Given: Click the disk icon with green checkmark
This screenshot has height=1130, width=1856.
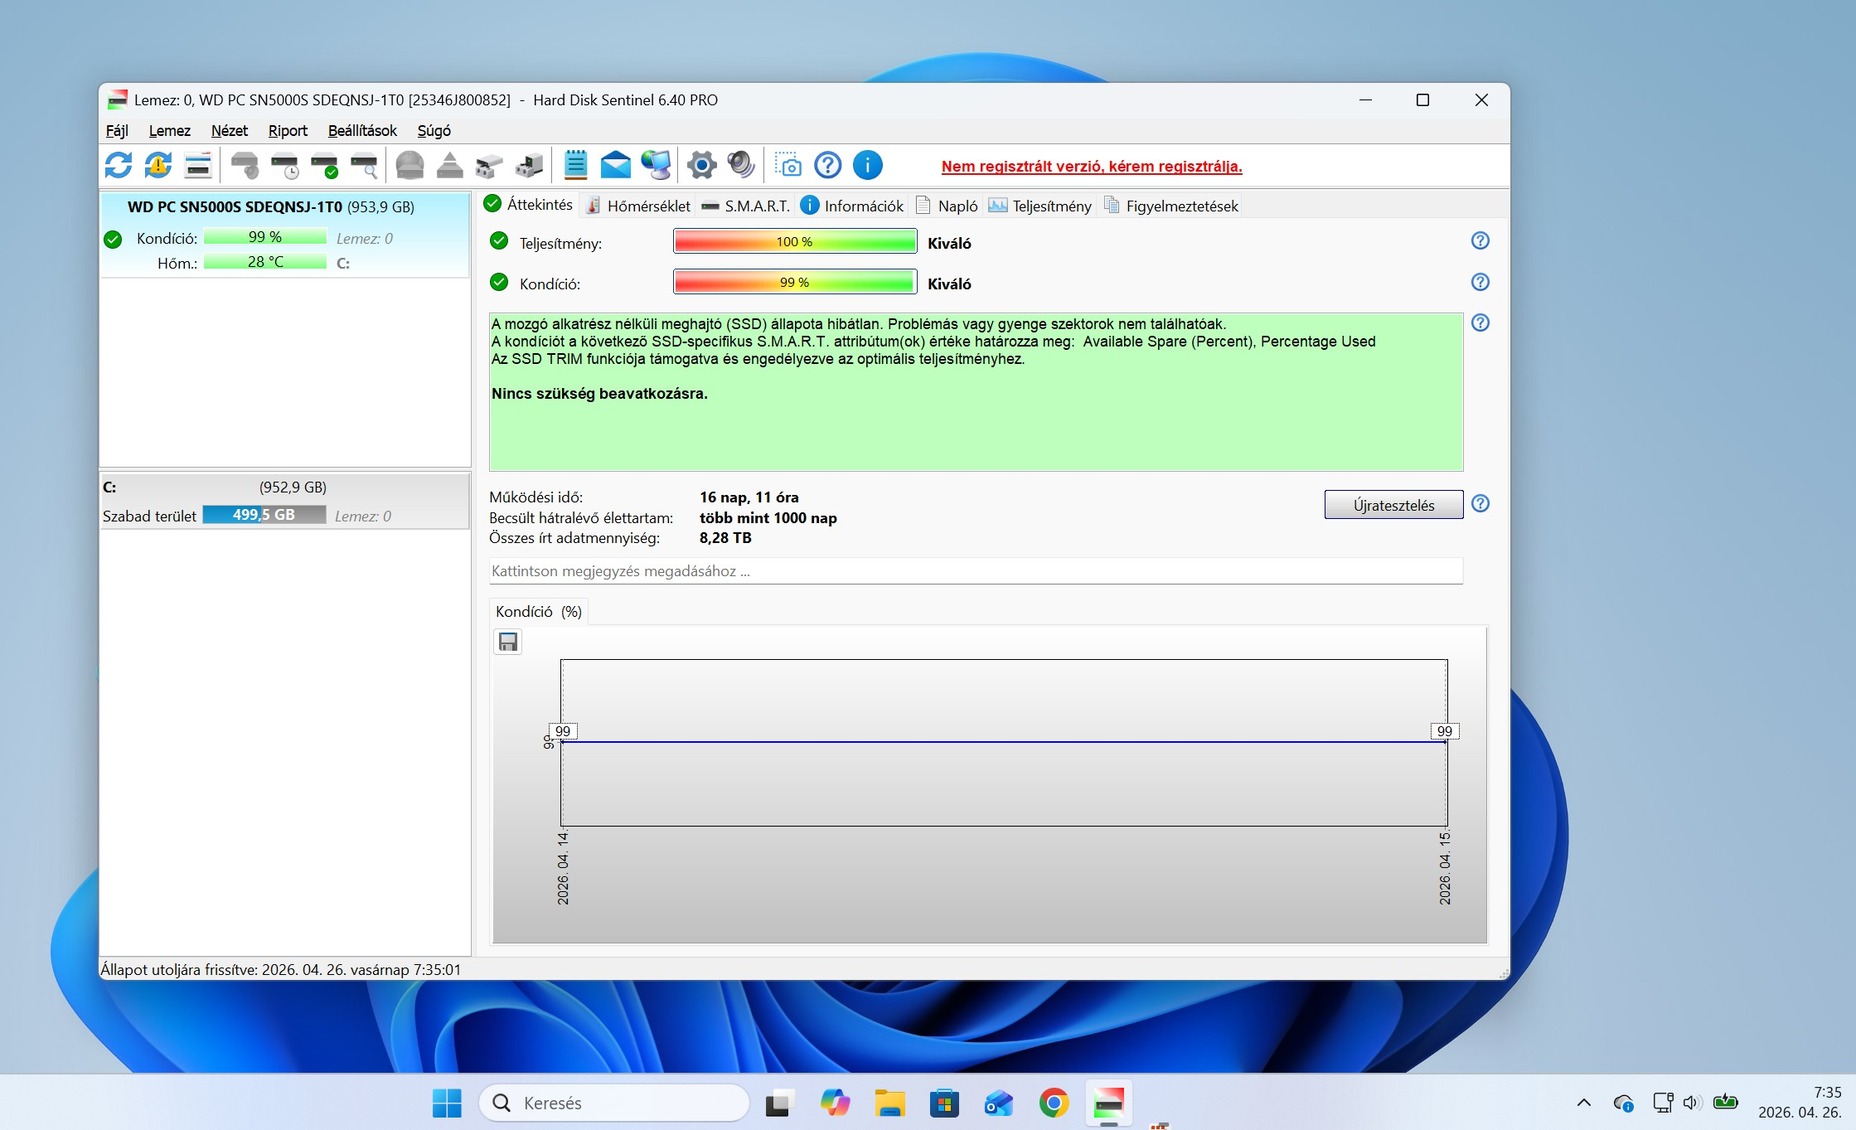Looking at the screenshot, I should [325, 165].
